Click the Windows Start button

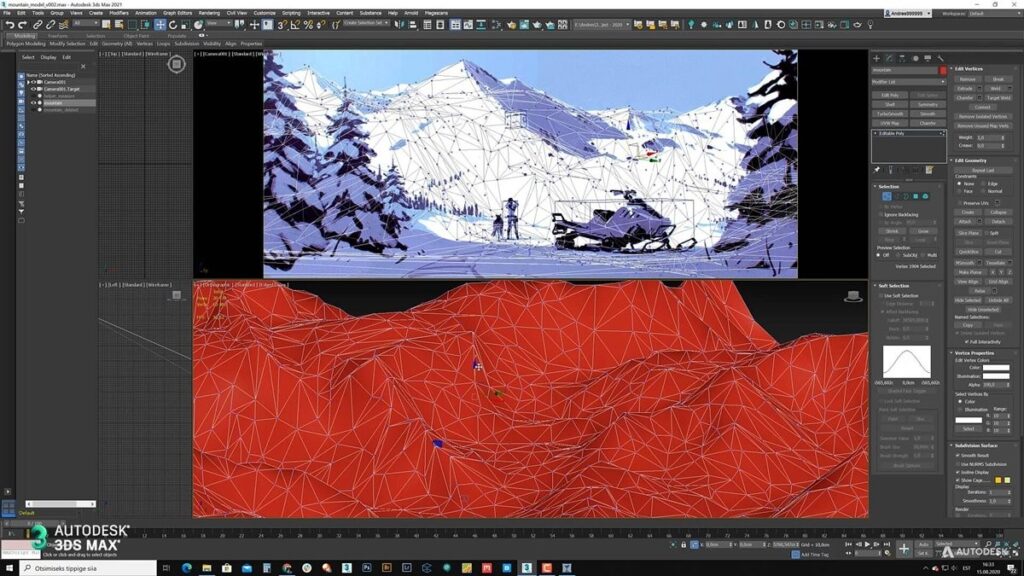[x=9, y=568]
